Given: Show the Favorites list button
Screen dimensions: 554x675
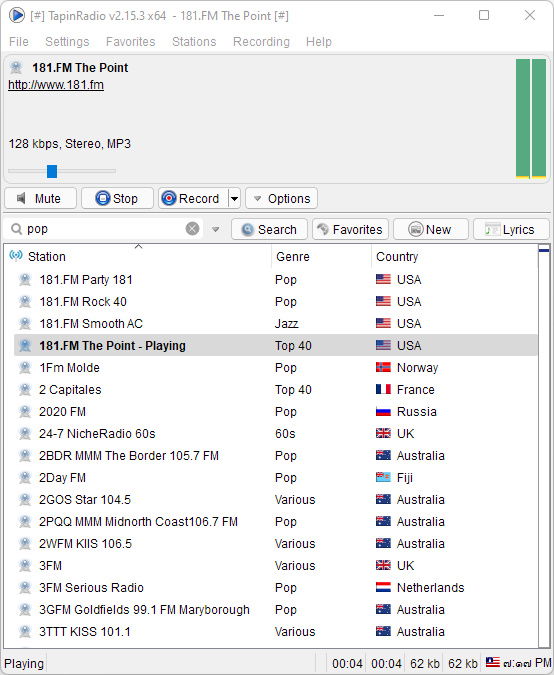Looking at the screenshot, I should (350, 229).
